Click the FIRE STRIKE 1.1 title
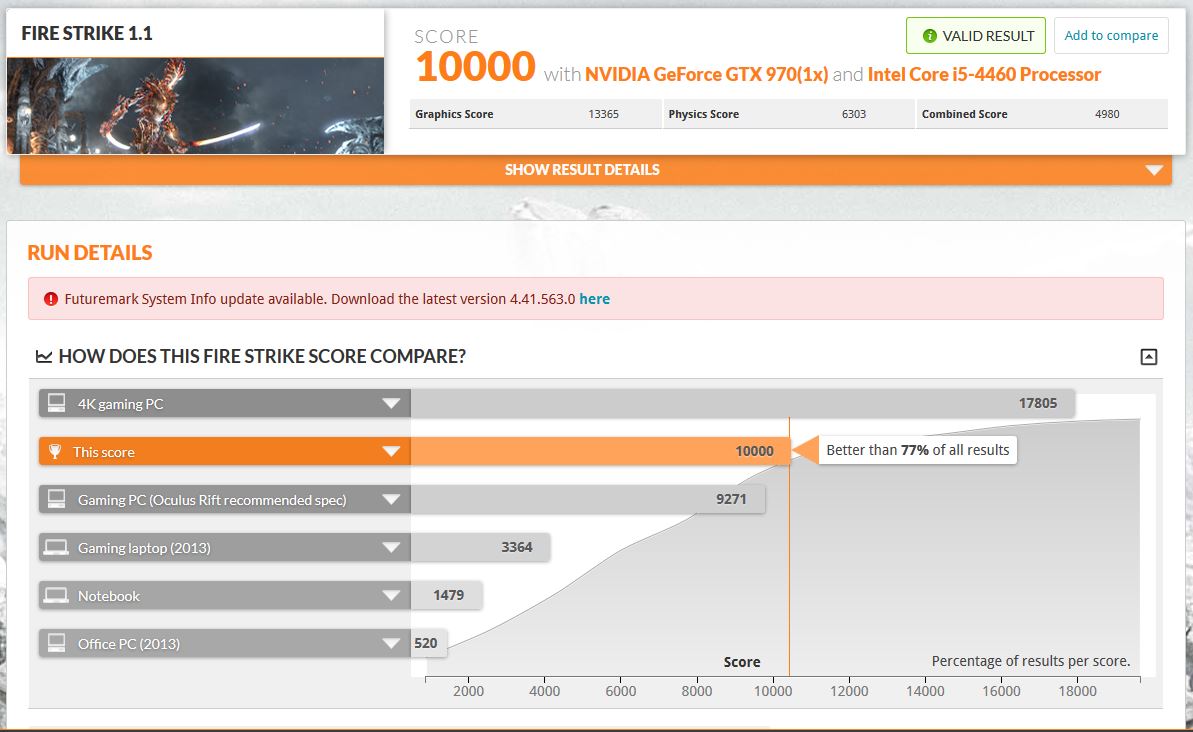The image size is (1193, 732). (x=87, y=33)
